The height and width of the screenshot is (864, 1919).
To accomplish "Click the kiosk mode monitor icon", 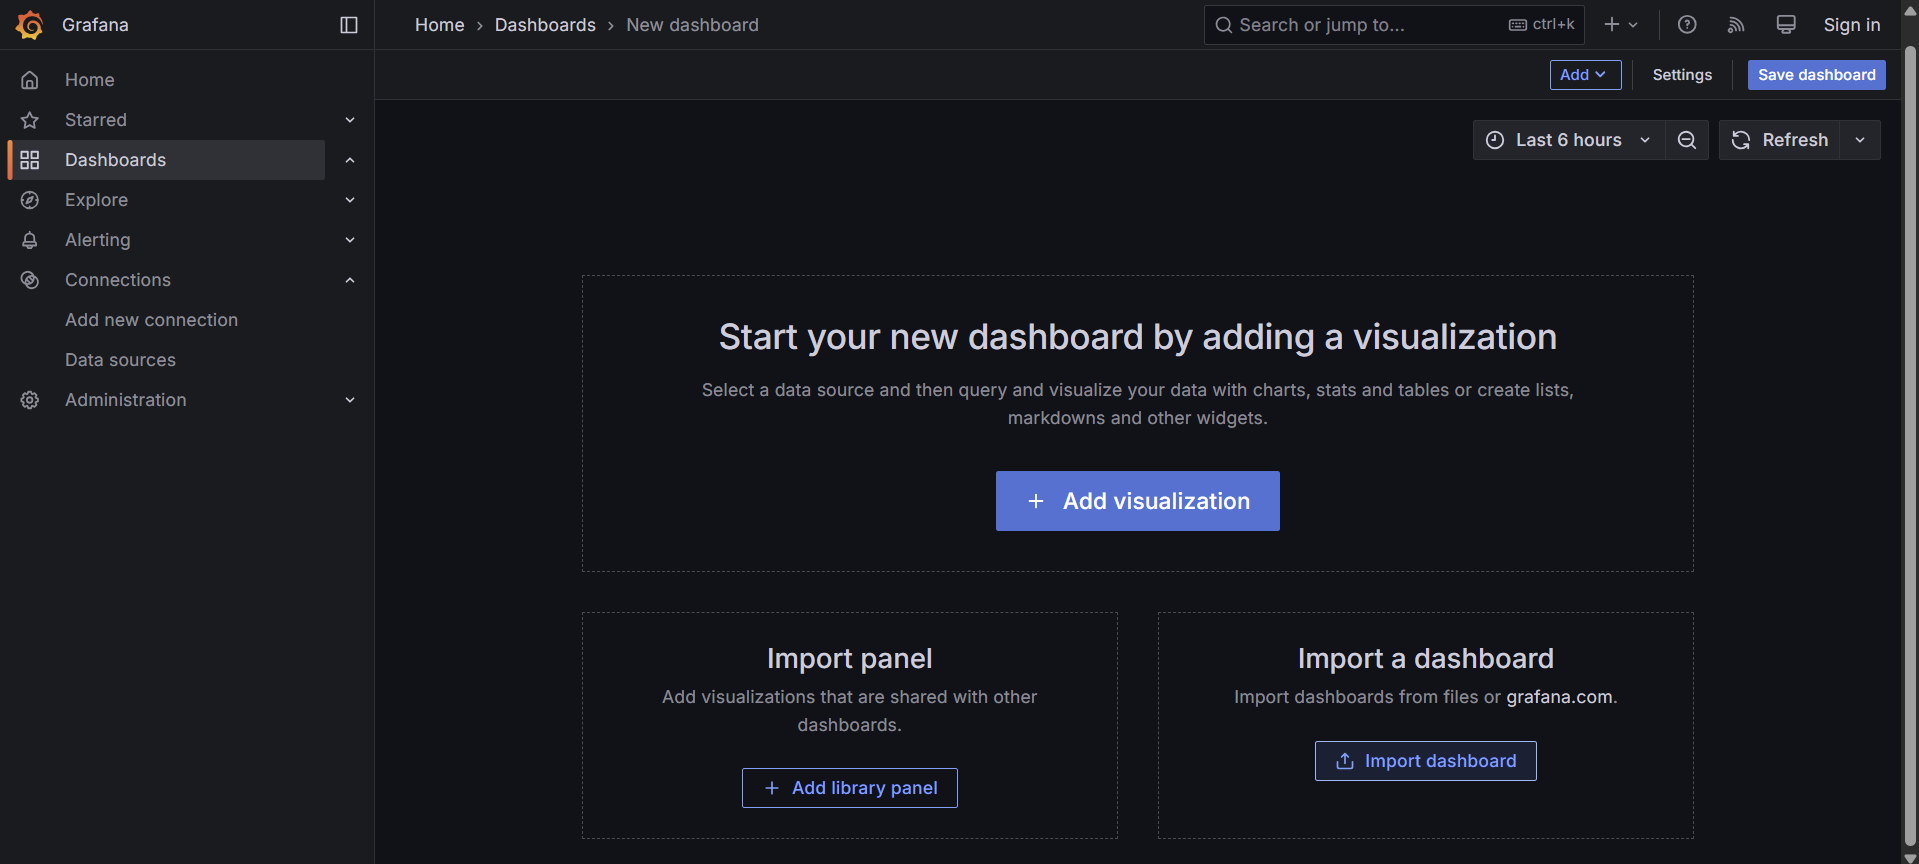I will [1786, 25].
